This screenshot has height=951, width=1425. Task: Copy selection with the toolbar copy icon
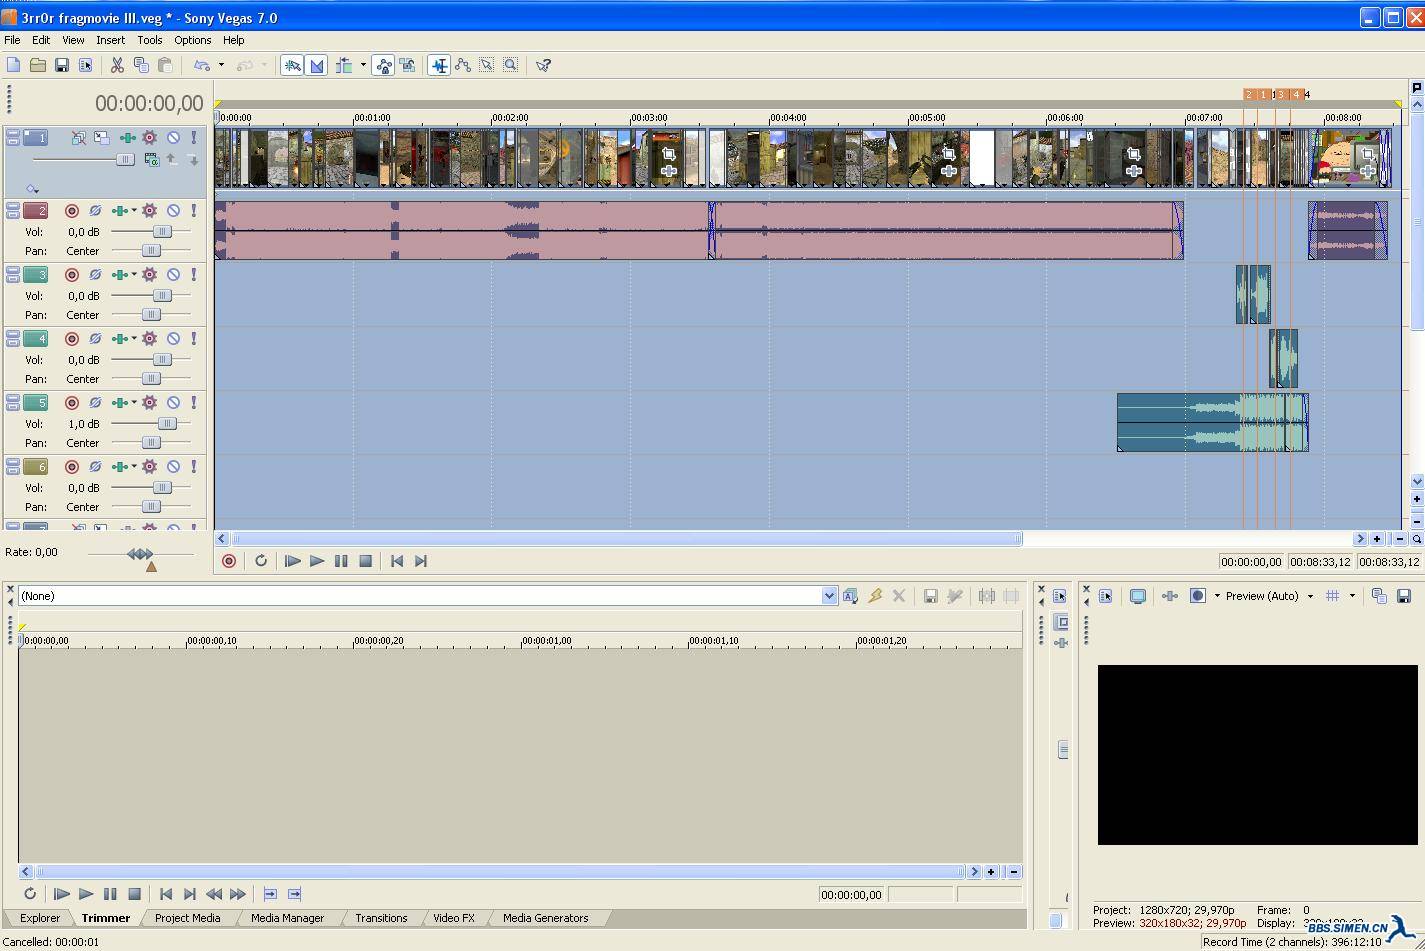(141, 65)
